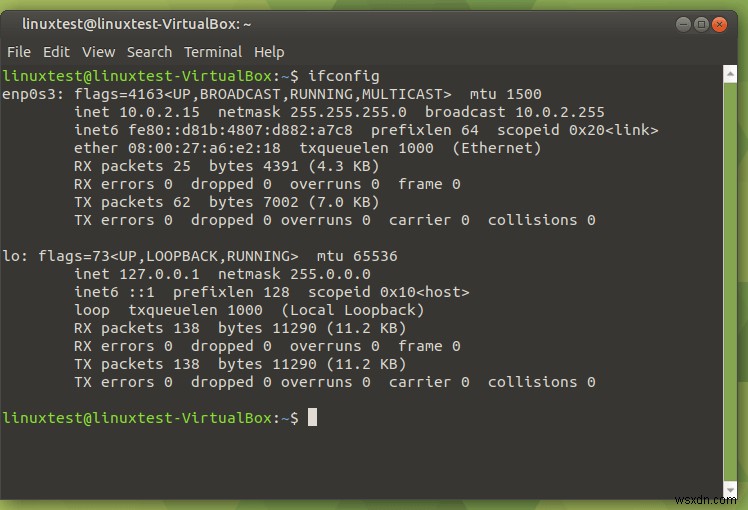The image size is (748, 510).
Task: Click the broadcast address 10.0.2.255
Action: [560, 112]
